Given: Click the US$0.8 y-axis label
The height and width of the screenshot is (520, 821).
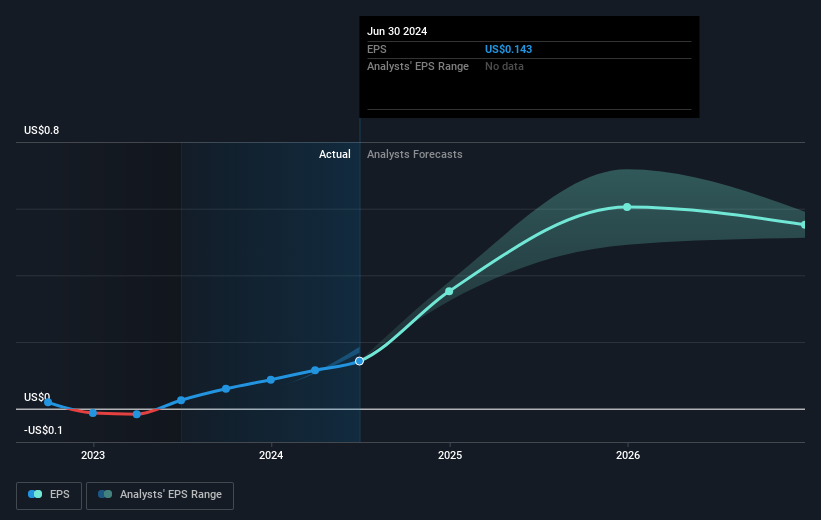Looking at the screenshot, I should [x=41, y=130].
